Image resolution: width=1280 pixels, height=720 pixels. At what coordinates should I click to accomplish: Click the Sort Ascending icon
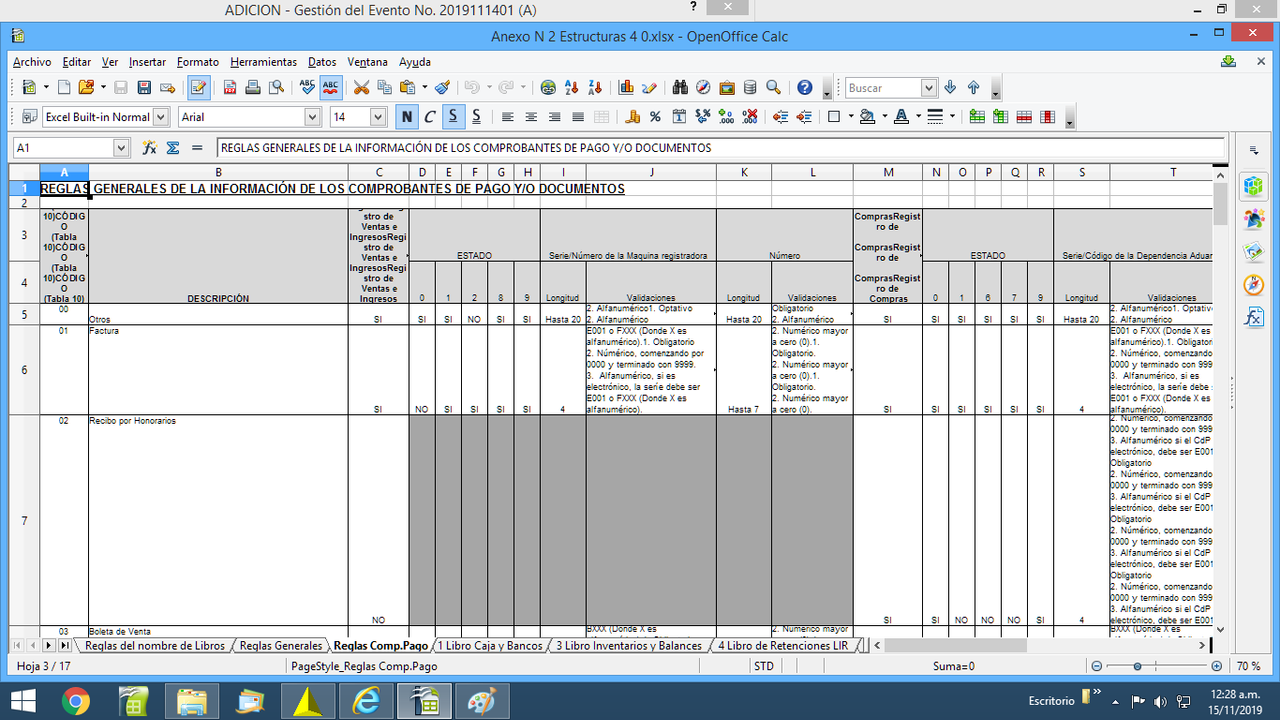coord(572,88)
